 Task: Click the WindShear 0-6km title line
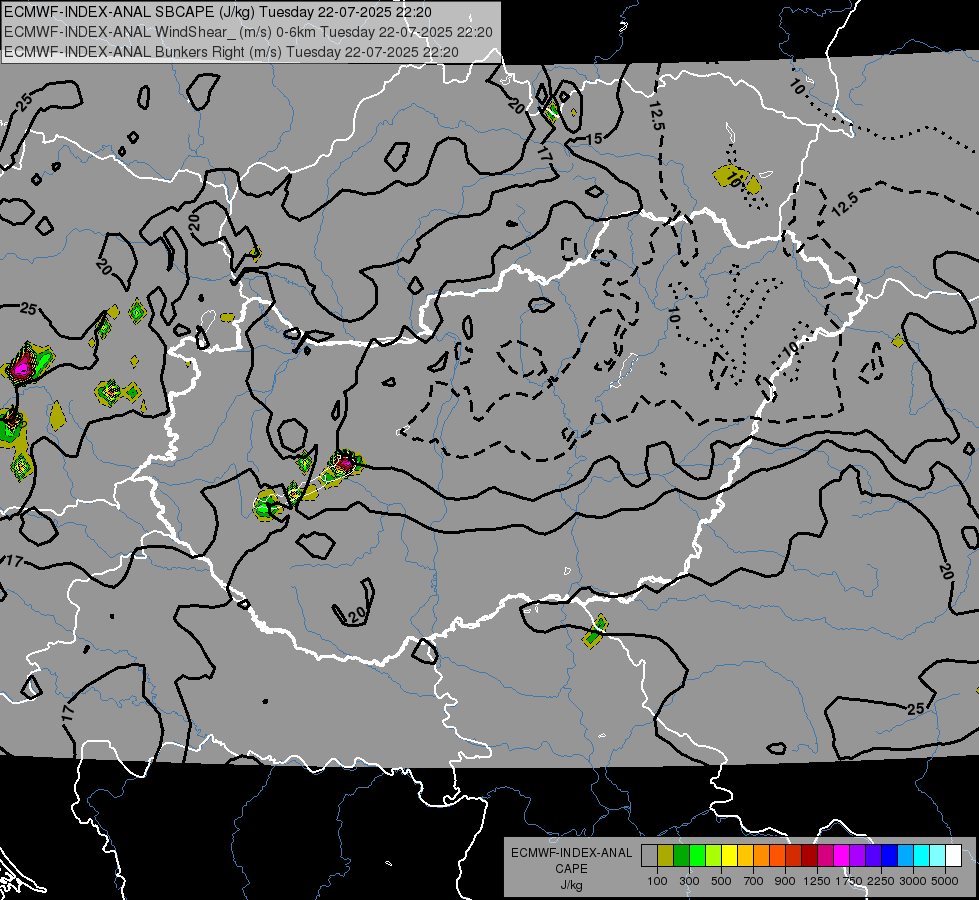click(x=248, y=32)
